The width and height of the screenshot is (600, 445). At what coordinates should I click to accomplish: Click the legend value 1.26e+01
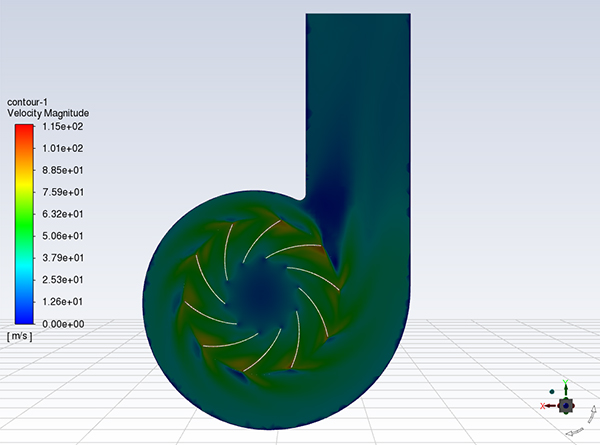[x=63, y=302]
